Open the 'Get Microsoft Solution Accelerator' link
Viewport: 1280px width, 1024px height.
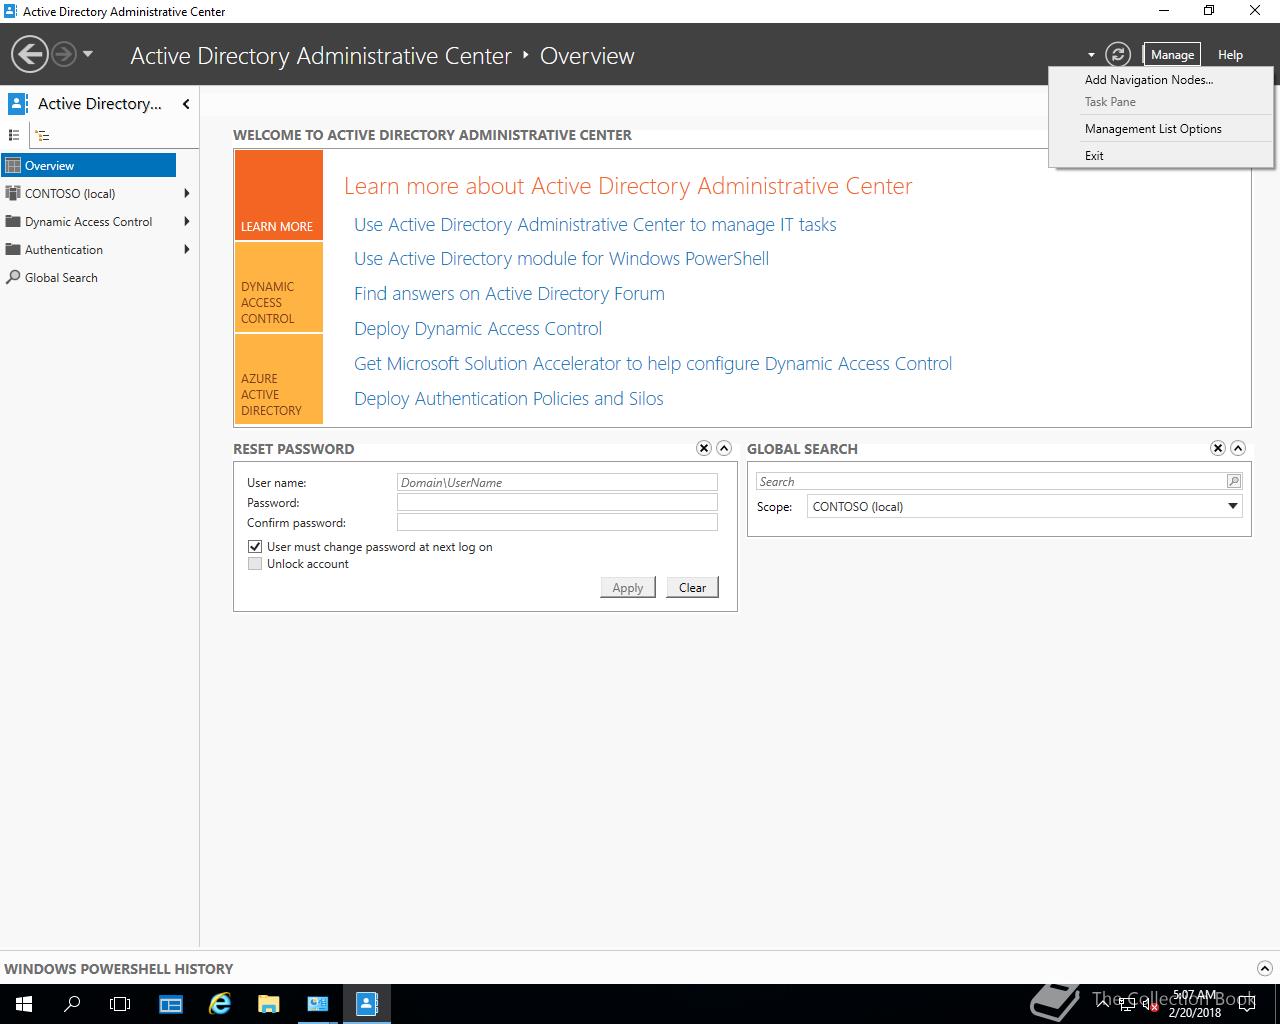click(x=653, y=364)
